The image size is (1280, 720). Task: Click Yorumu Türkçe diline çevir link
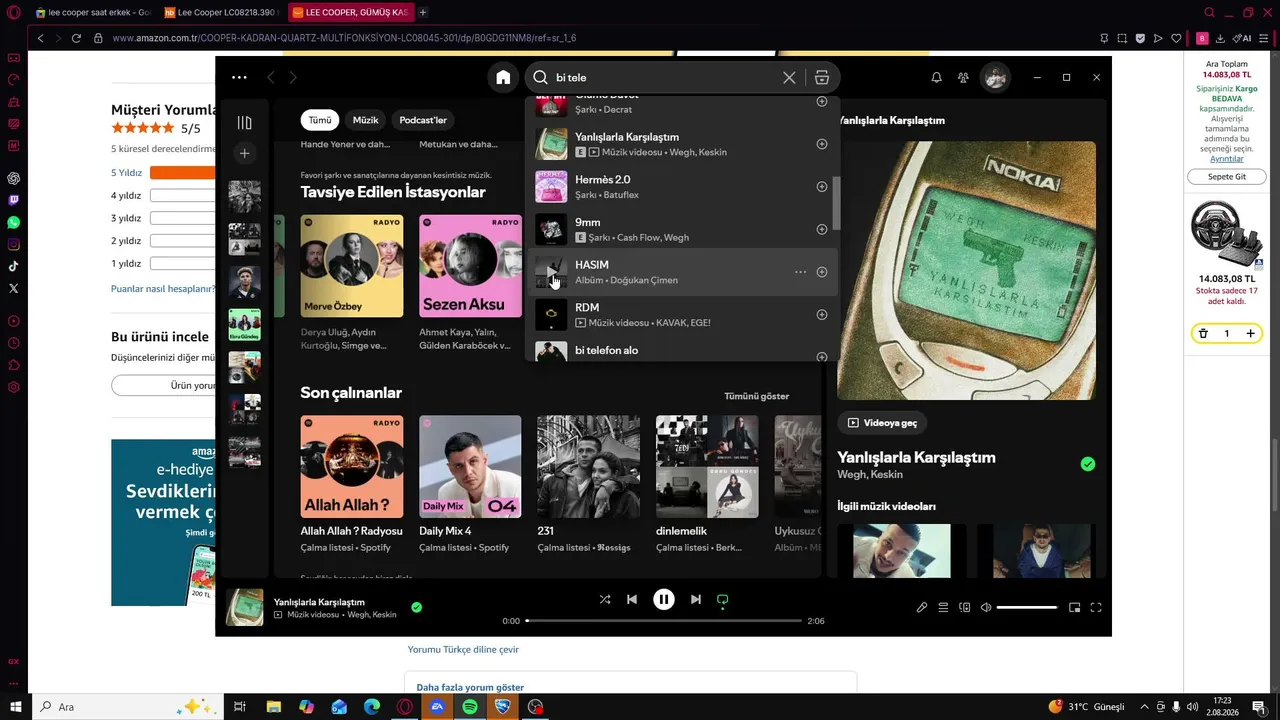pos(463,649)
